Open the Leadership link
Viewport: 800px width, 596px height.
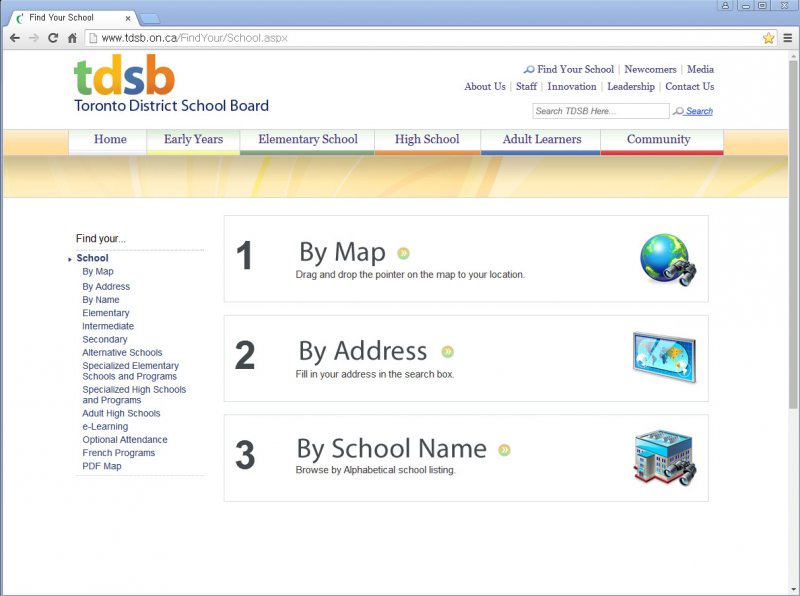(x=631, y=87)
